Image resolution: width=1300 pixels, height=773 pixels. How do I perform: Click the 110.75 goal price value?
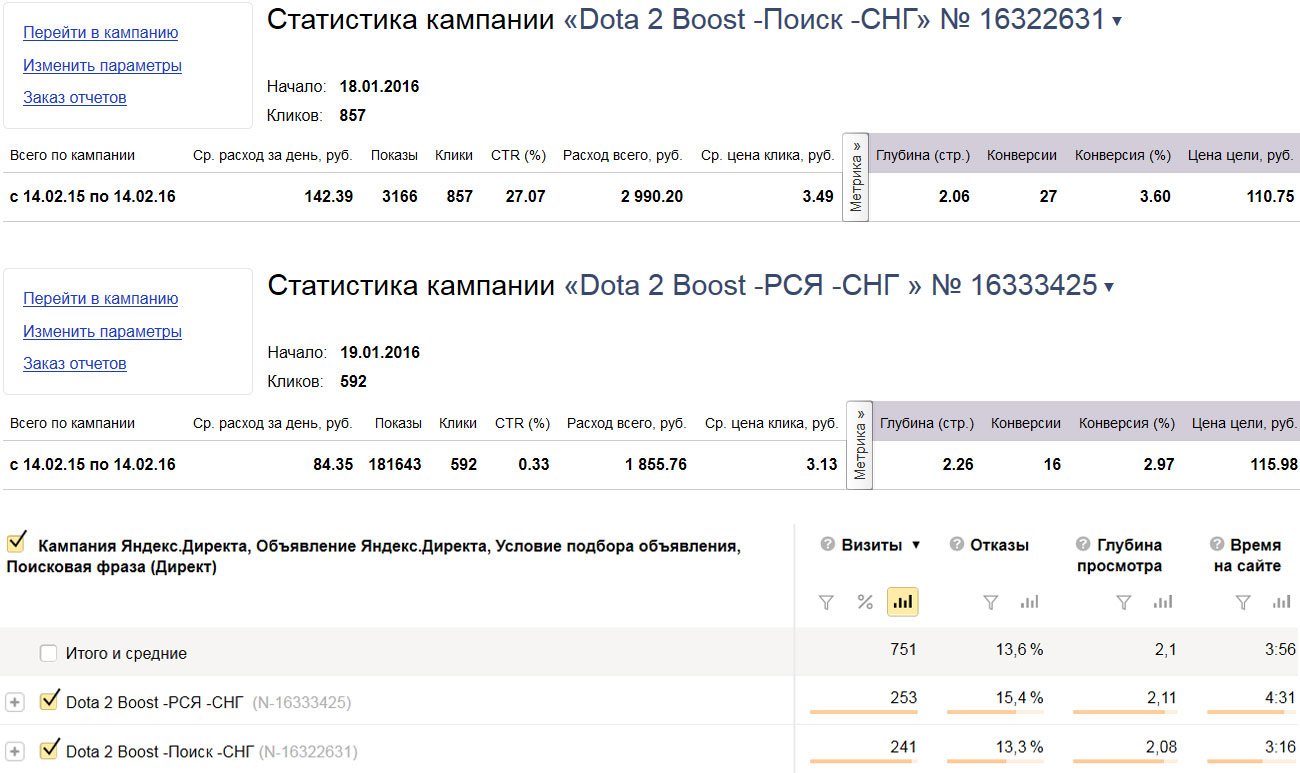coord(1270,197)
